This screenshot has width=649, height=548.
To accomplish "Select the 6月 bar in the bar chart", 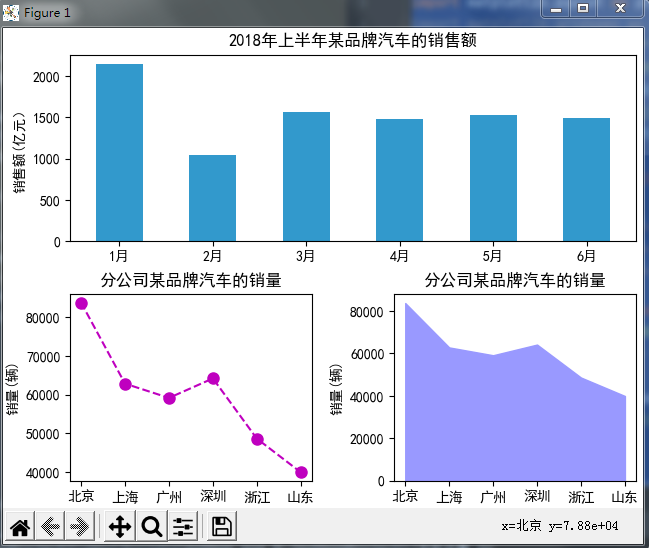I will point(586,179).
